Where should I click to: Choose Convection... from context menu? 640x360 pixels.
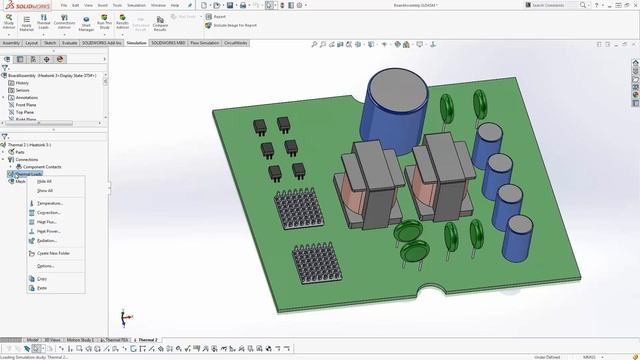[49, 213]
